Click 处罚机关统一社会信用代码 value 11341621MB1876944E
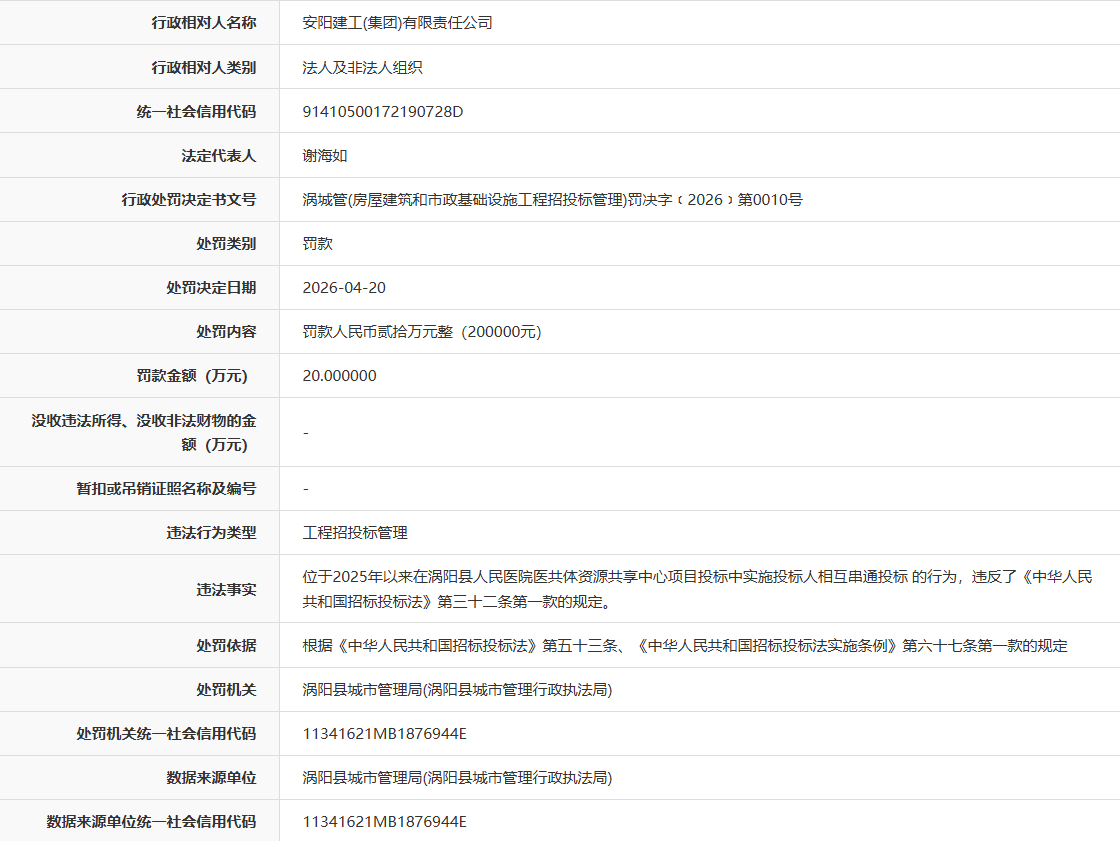1120x841 pixels. point(384,734)
